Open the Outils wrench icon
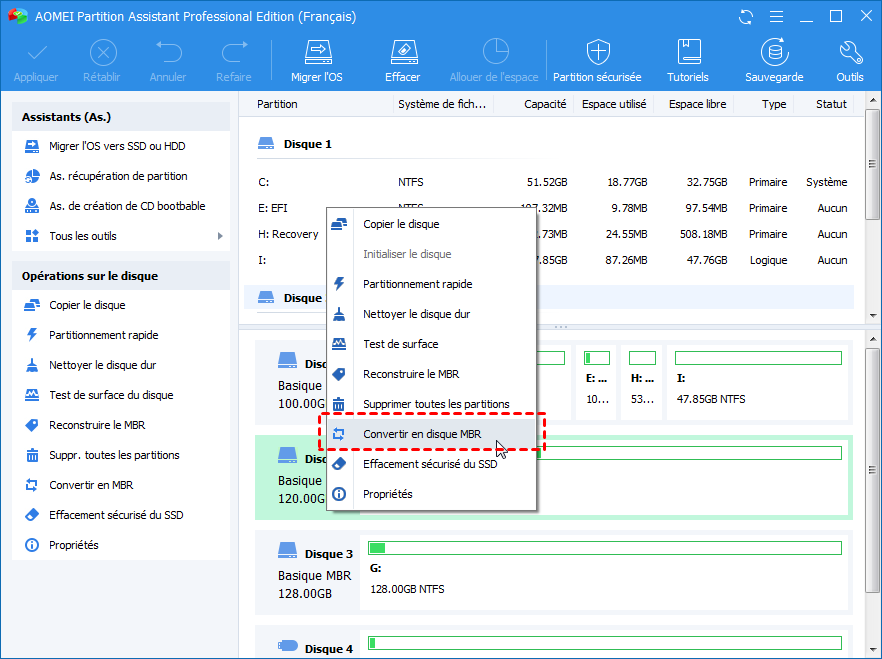Image resolution: width=882 pixels, height=659 pixels. tap(849, 58)
